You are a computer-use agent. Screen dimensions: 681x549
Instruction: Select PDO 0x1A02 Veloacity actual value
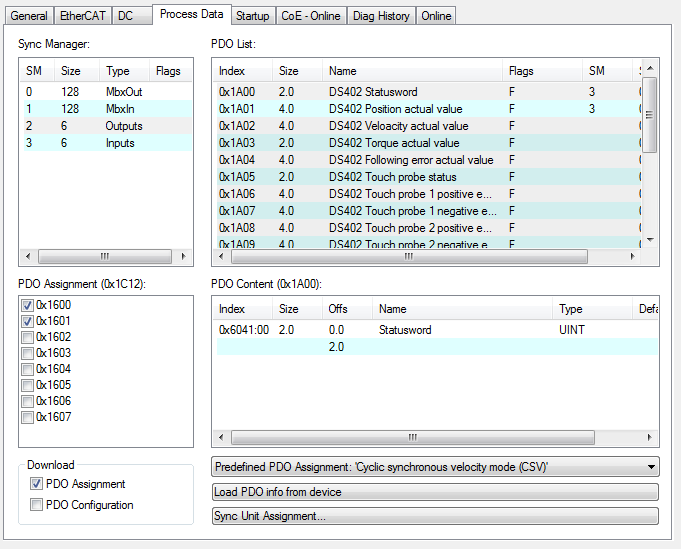point(428,126)
